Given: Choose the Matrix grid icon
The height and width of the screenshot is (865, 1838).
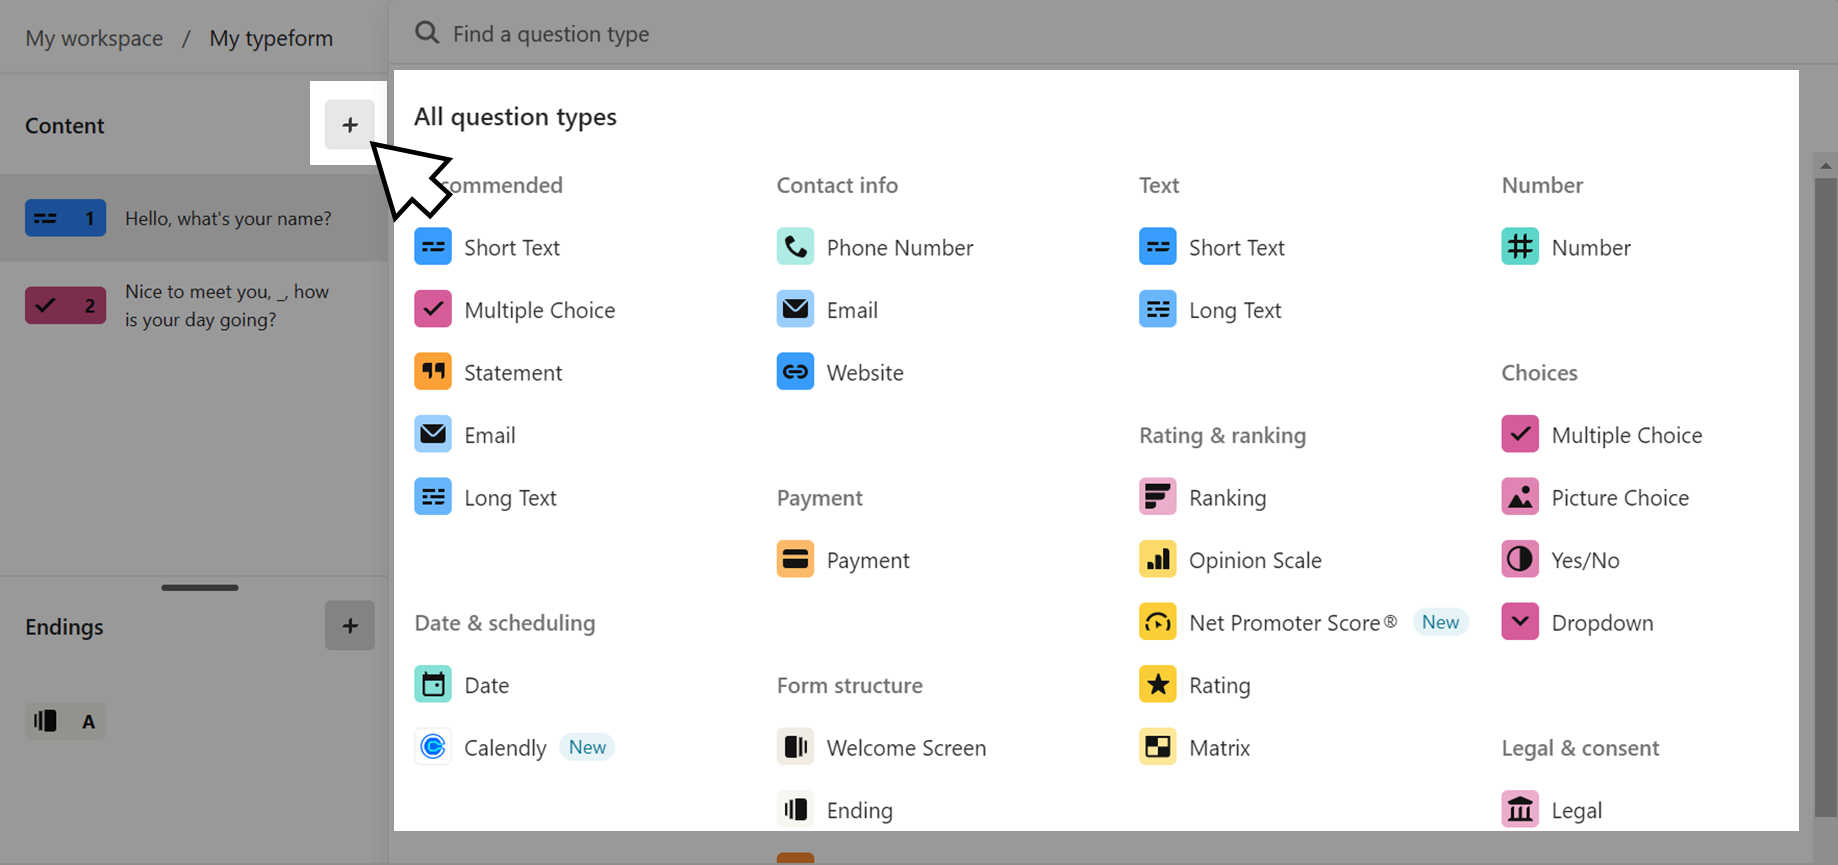Looking at the screenshot, I should click(1157, 747).
